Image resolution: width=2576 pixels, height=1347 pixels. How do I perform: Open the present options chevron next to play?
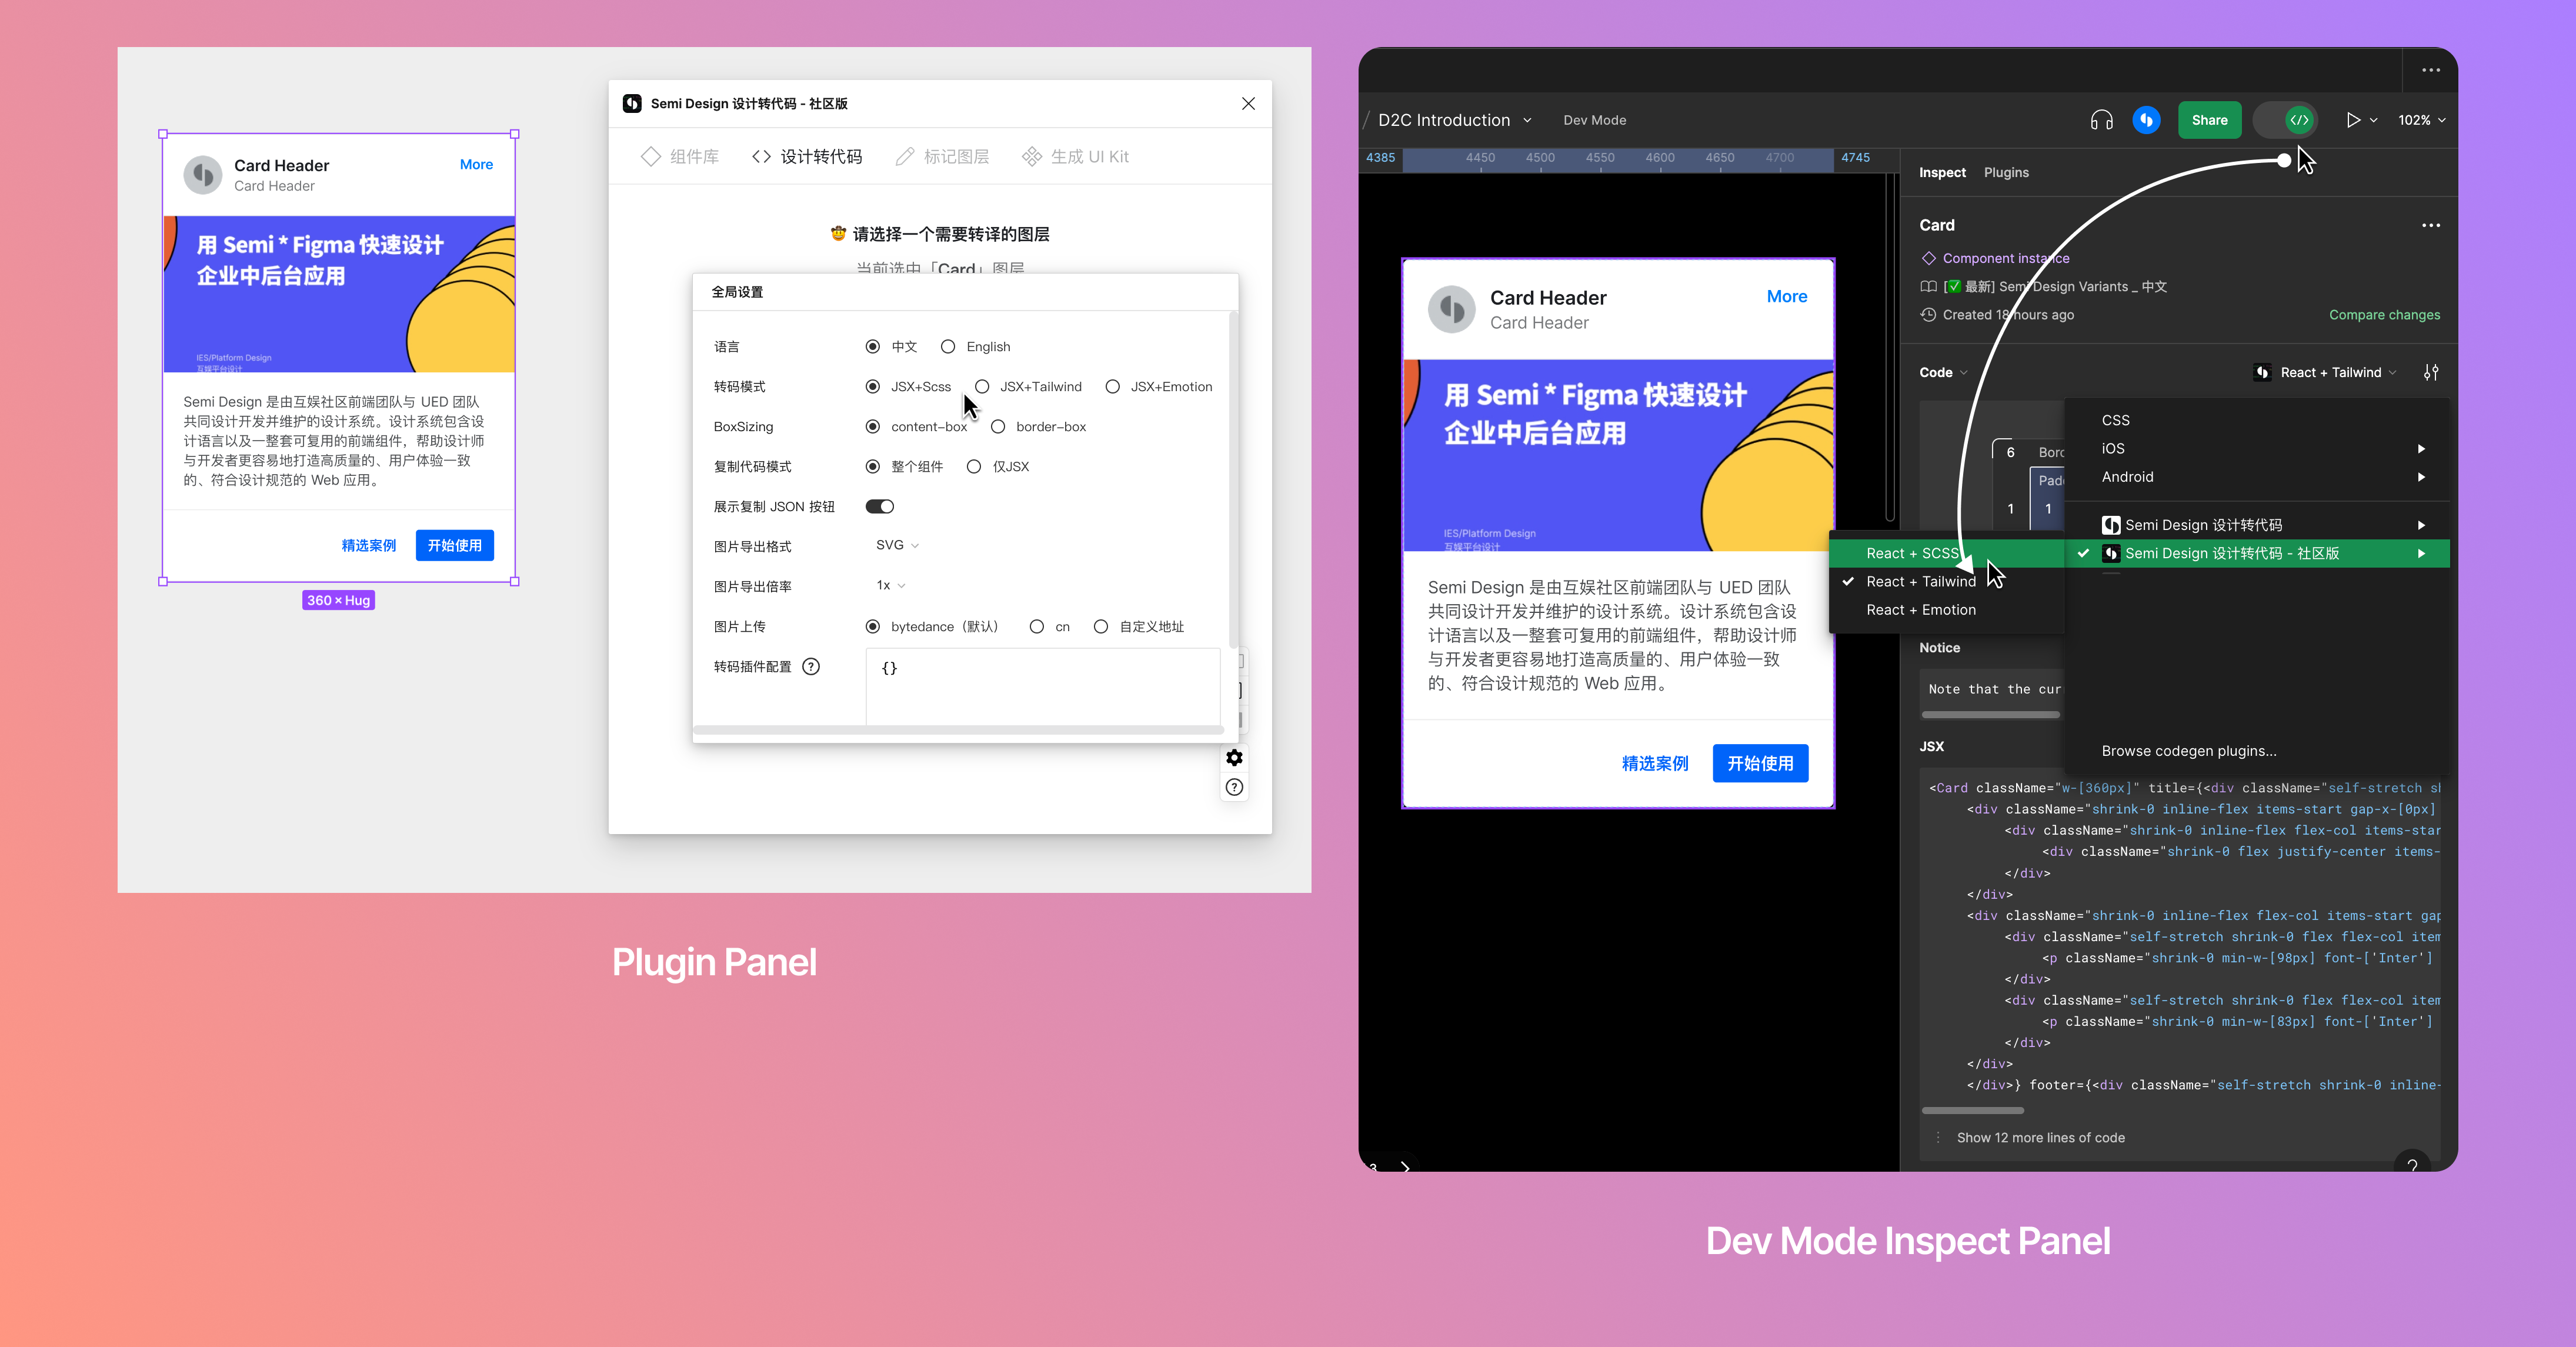click(2374, 120)
